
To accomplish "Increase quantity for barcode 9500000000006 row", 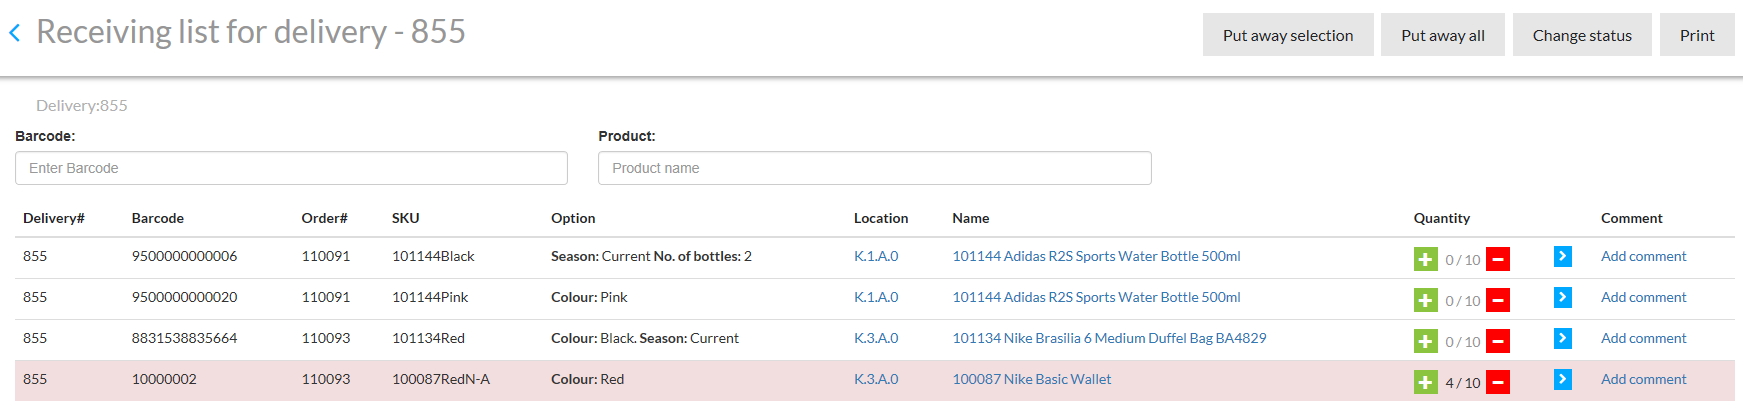I will tap(1425, 260).
